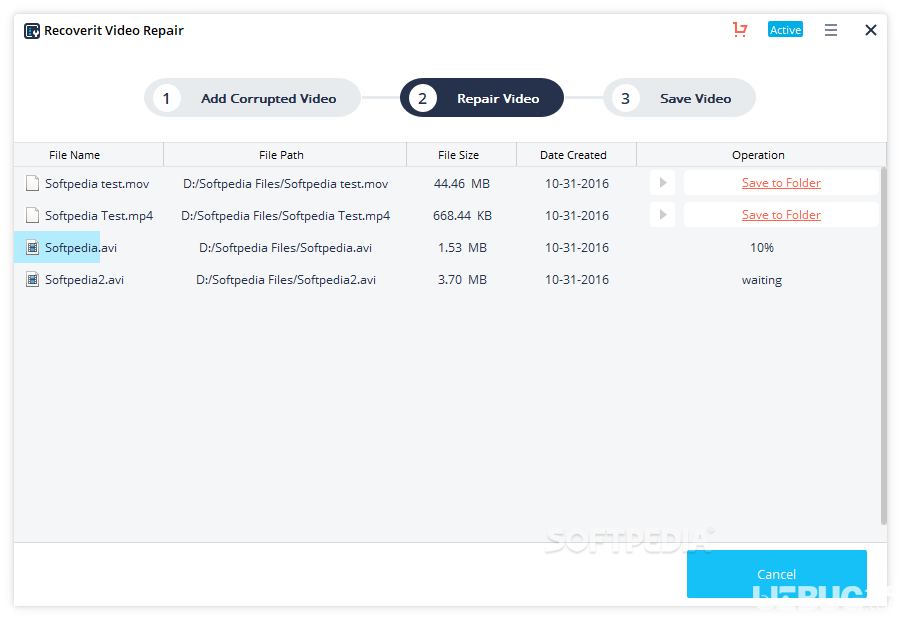The height and width of the screenshot is (620, 902).
Task: Click the waiting status of Softpedia2.avi
Action: pos(762,280)
